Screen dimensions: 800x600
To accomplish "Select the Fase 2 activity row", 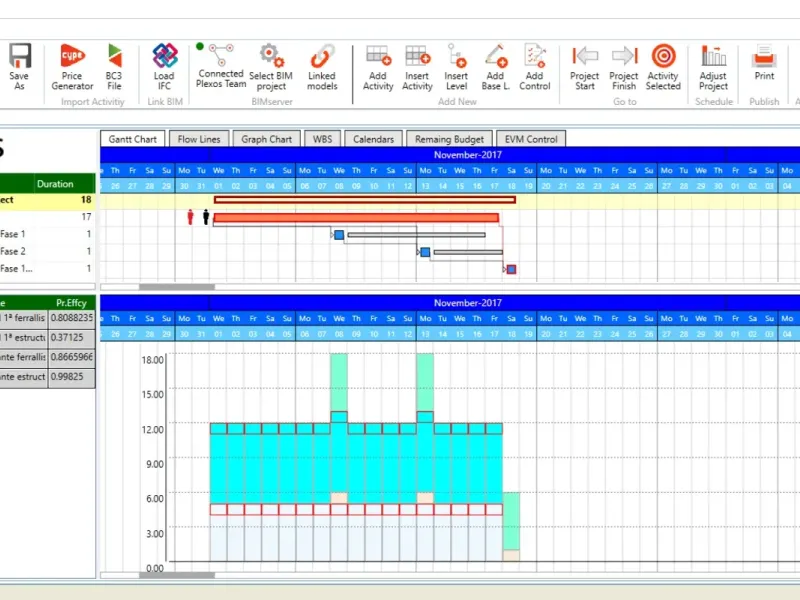I will (47, 252).
